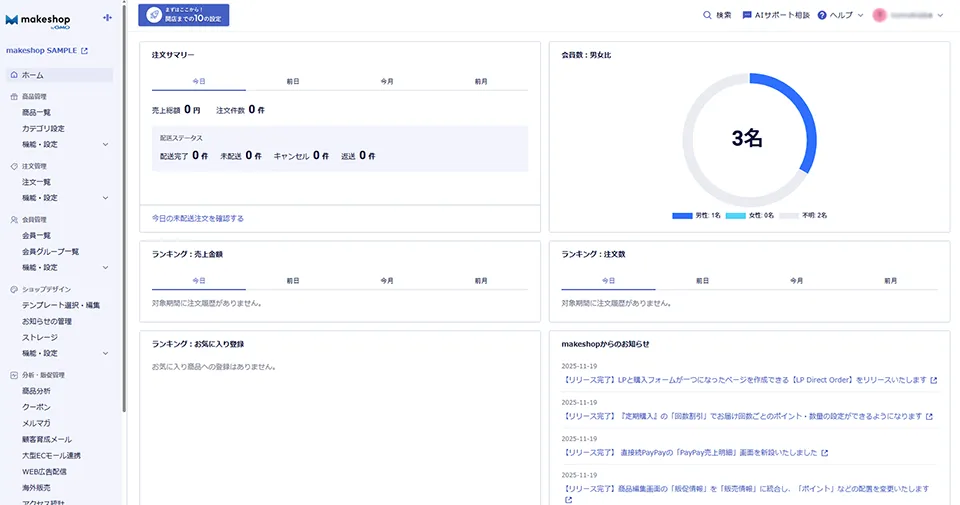Select 今月 tab in ランキング：売上金額
This screenshot has width=960, height=505.
[387, 281]
